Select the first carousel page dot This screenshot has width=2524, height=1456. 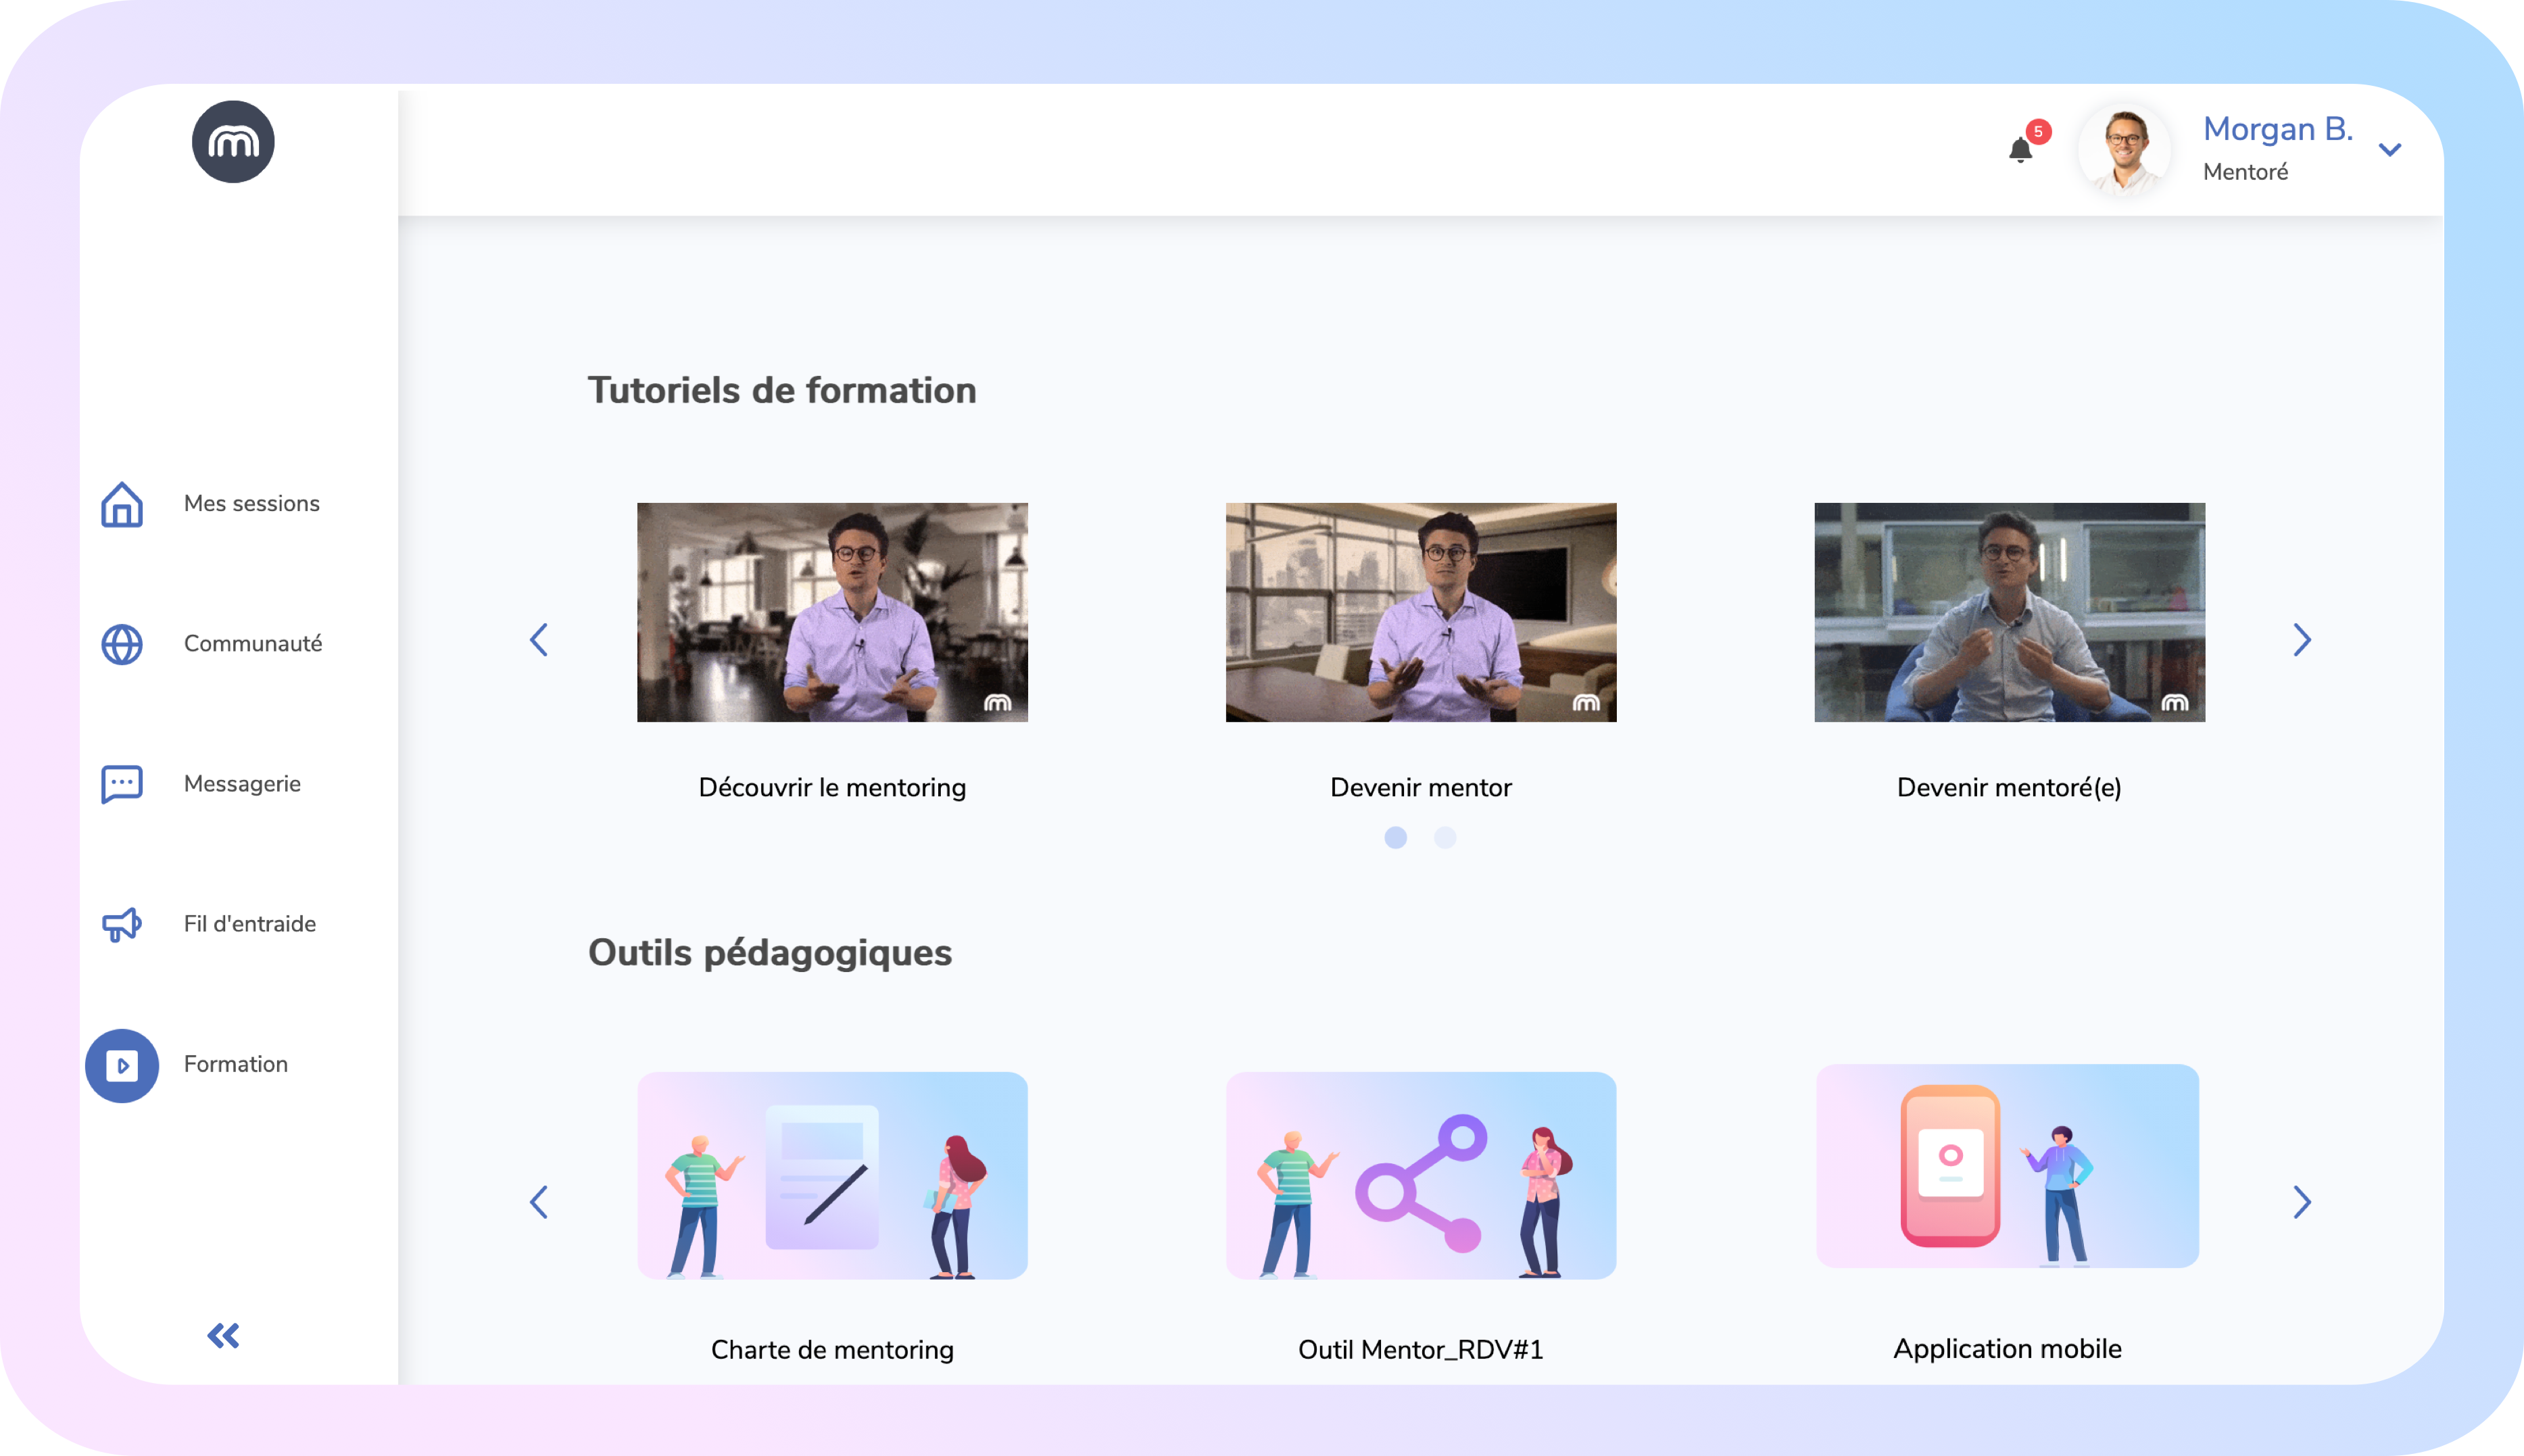click(x=1396, y=837)
